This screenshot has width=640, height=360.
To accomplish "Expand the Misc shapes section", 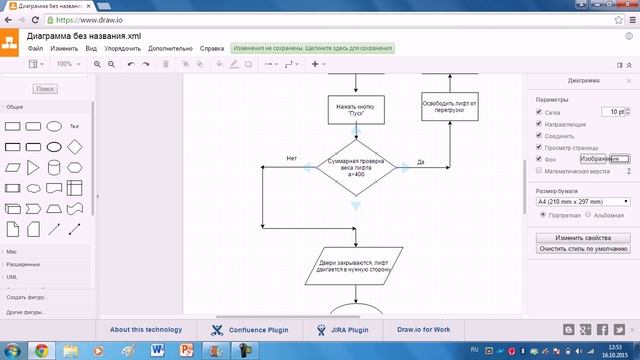I will click(11, 252).
